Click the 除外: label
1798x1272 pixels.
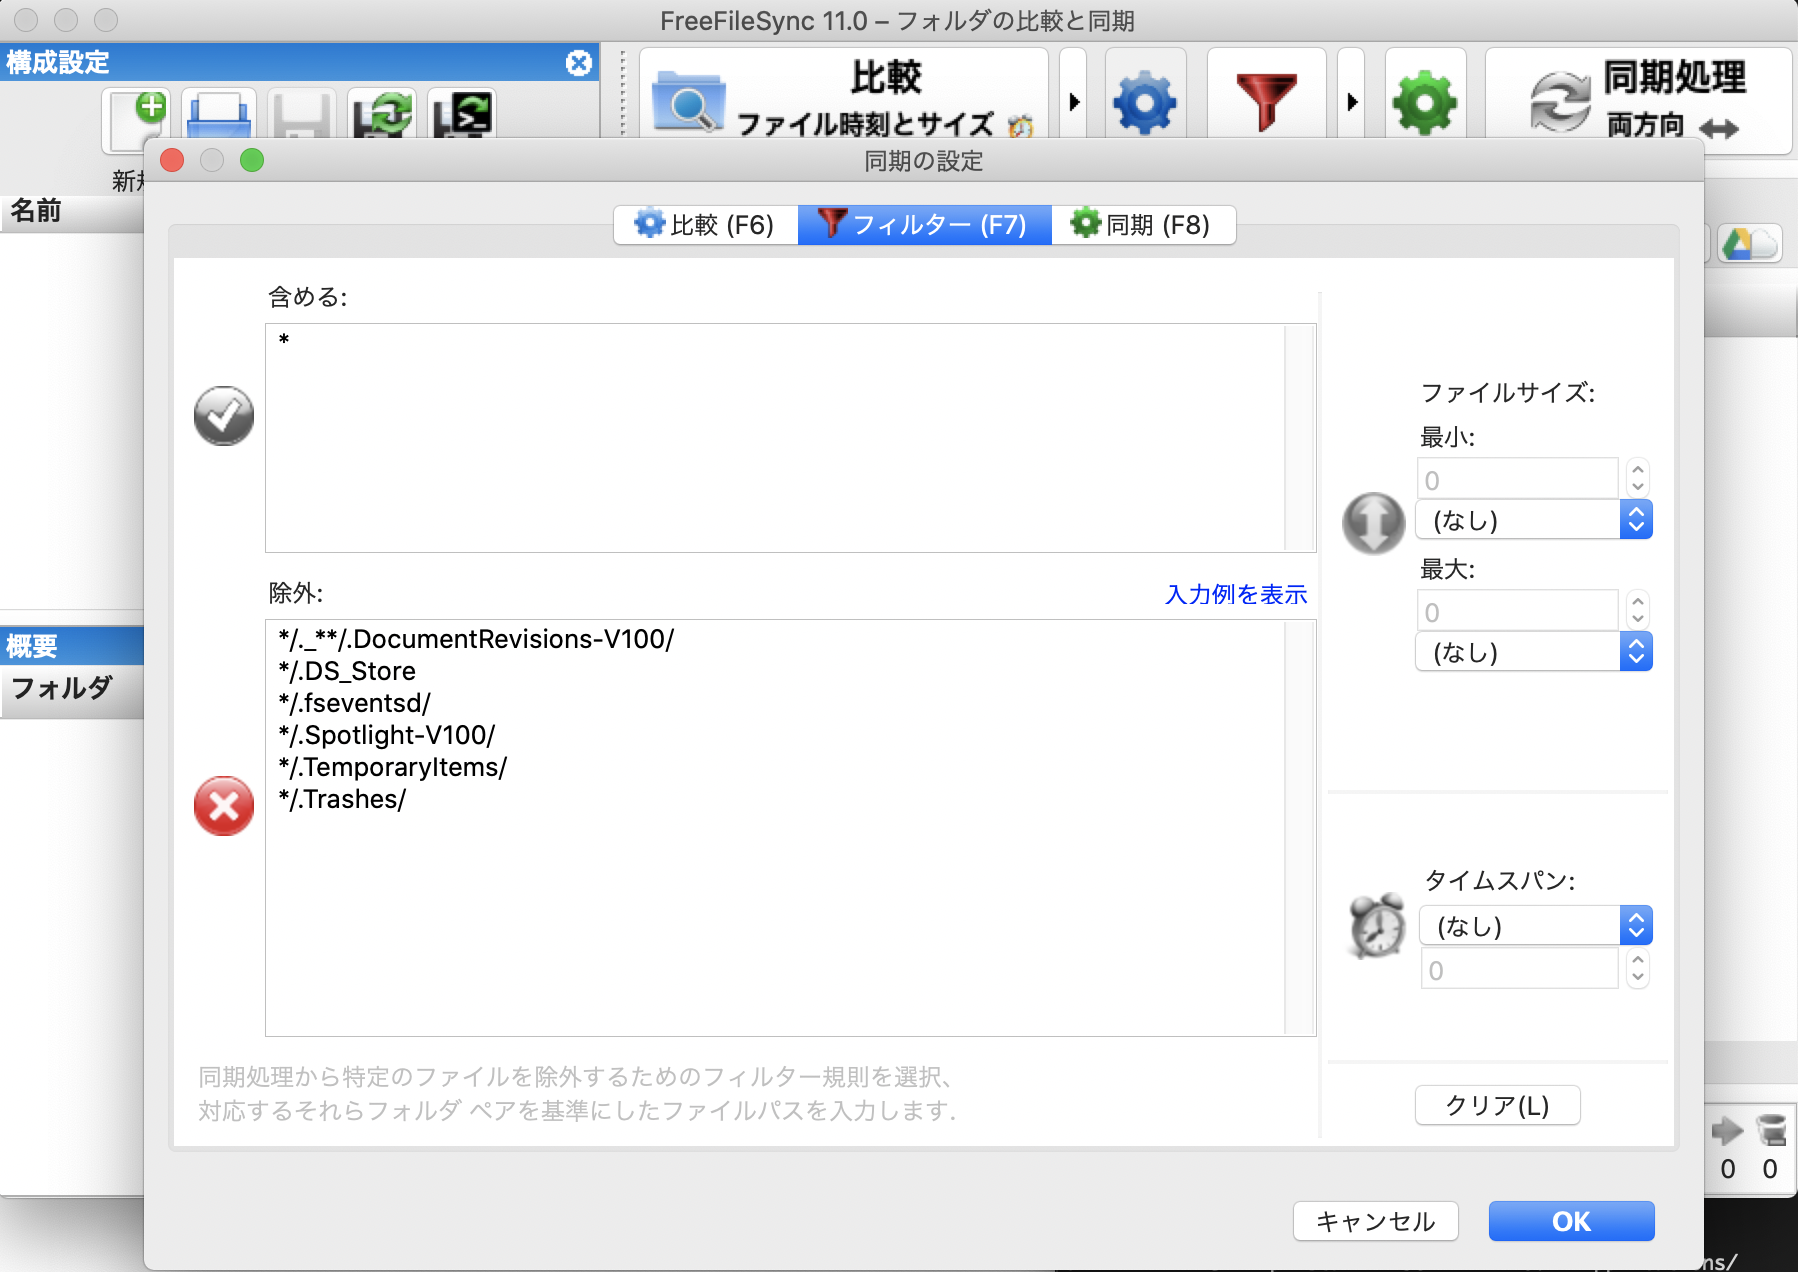point(296,593)
